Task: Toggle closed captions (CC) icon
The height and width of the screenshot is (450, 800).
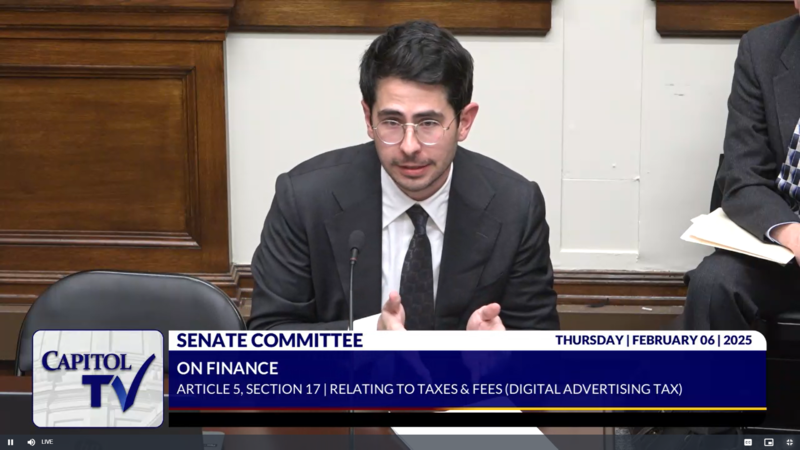Action: point(748,442)
